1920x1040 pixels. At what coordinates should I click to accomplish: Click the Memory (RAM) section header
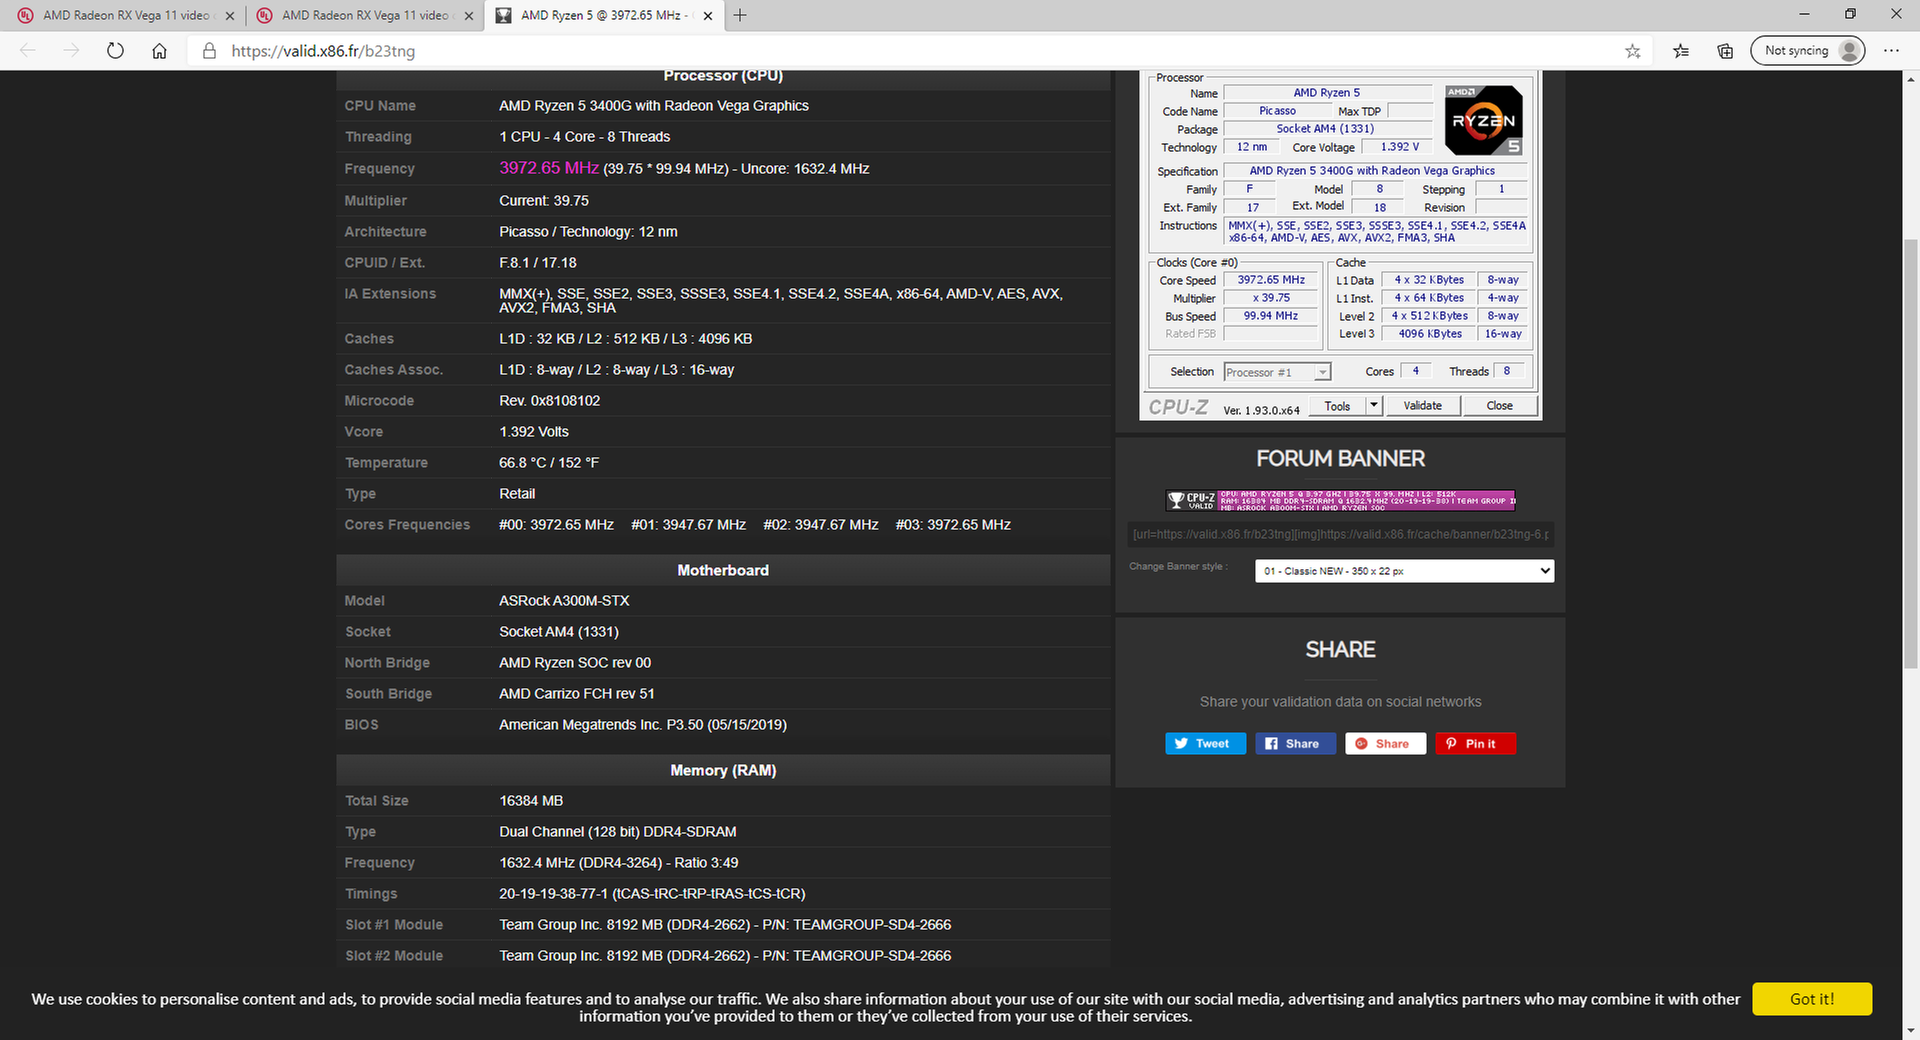[x=723, y=770]
